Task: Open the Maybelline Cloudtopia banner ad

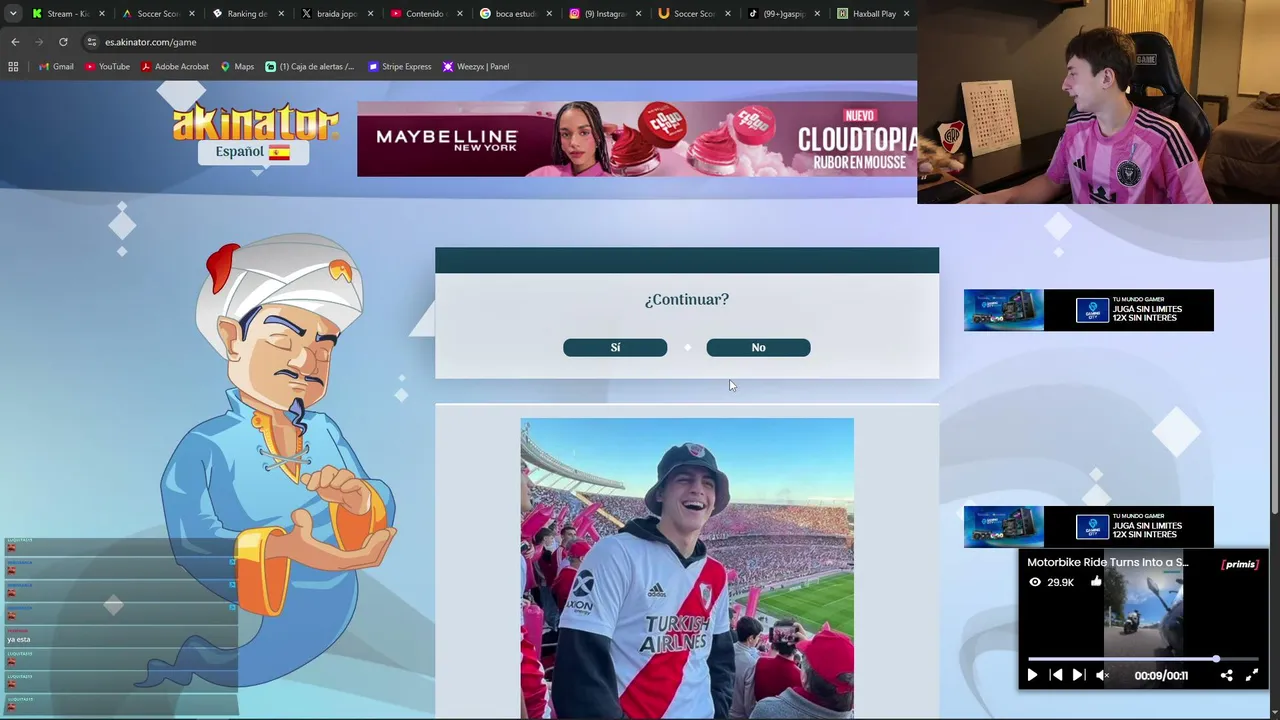Action: [637, 139]
